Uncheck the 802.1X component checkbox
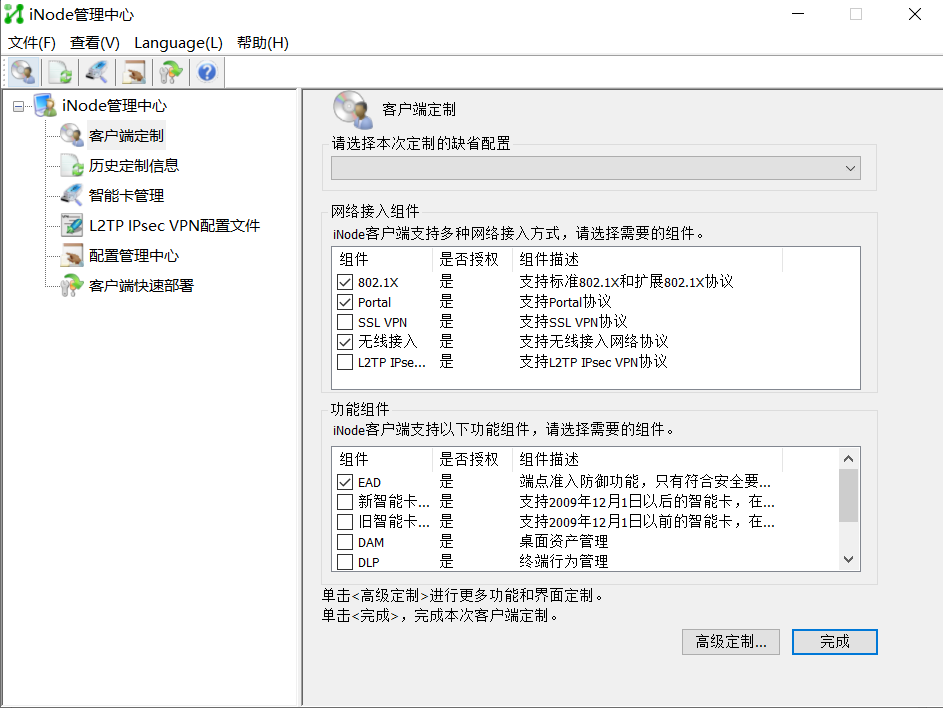The height and width of the screenshot is (708, 943). pyautogui.click(x=345, y=282)
